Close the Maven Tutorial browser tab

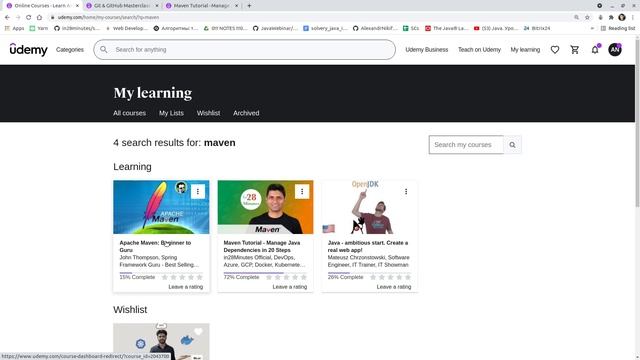(236, 6)
